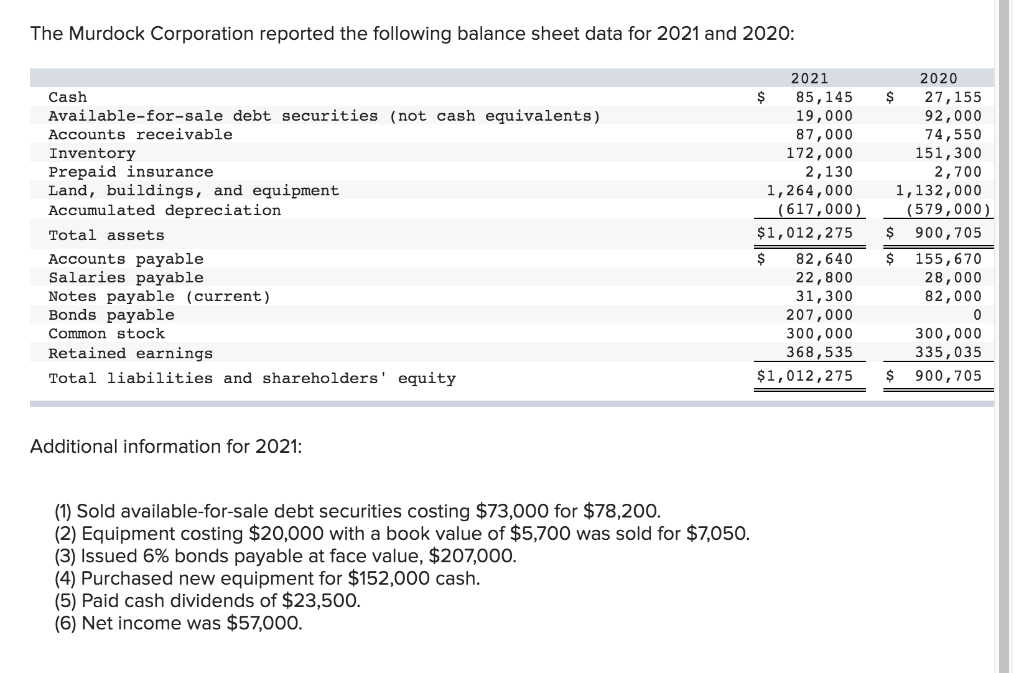Screen dimensions: 1024x673
Task: Select the 'Accumulated depreciation' row label
Action: coord(165,210)
